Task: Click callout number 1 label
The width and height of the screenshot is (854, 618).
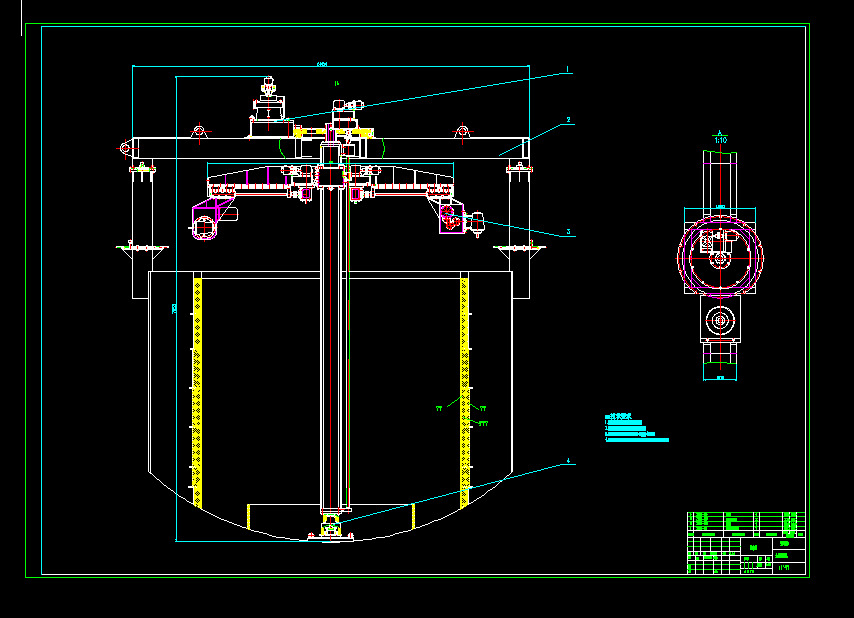Action: (568, 69)
